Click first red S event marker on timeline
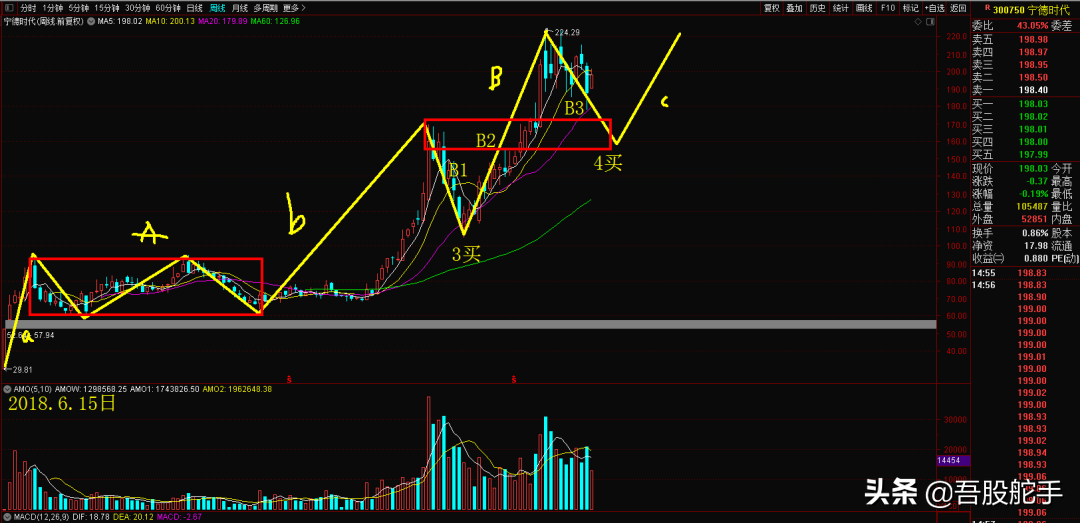Screen dimensions: 1080x523 [x=289, y=379]
